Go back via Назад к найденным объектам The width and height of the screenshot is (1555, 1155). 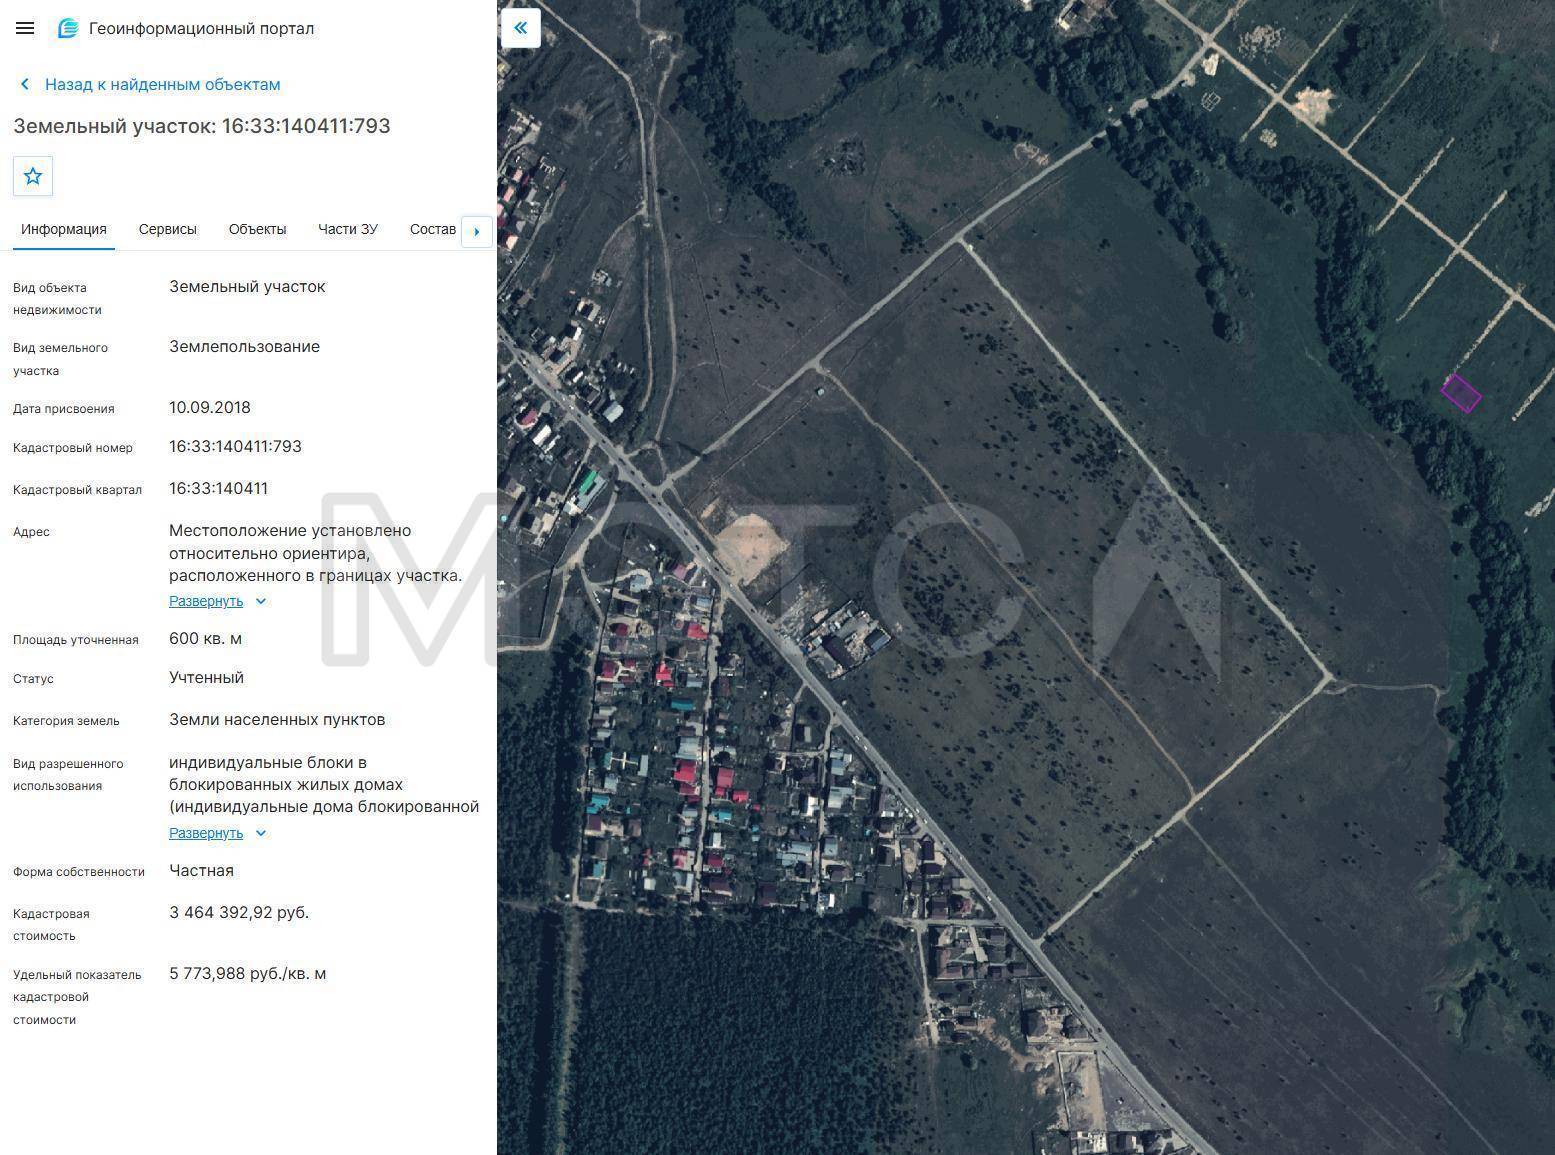(162, 85)
